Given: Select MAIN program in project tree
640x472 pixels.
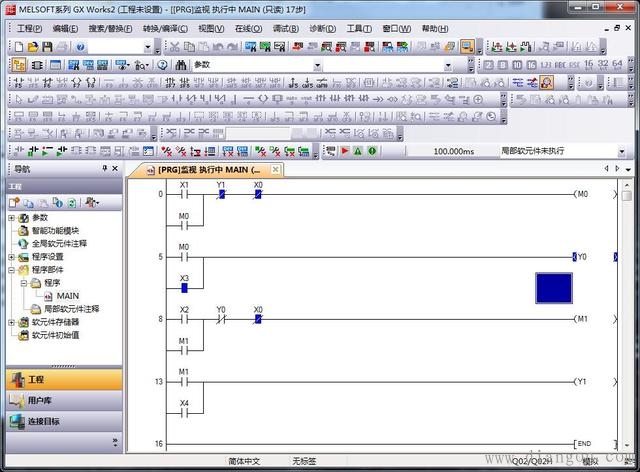Looking at the screenshot, I should click(67, 296).
